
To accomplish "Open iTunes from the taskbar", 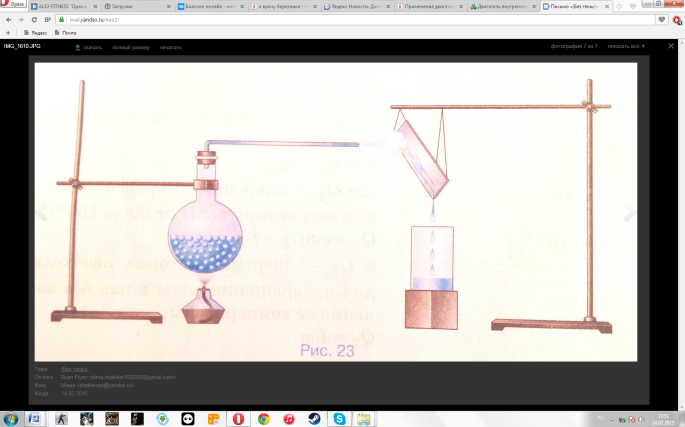I will coord(289,419).
